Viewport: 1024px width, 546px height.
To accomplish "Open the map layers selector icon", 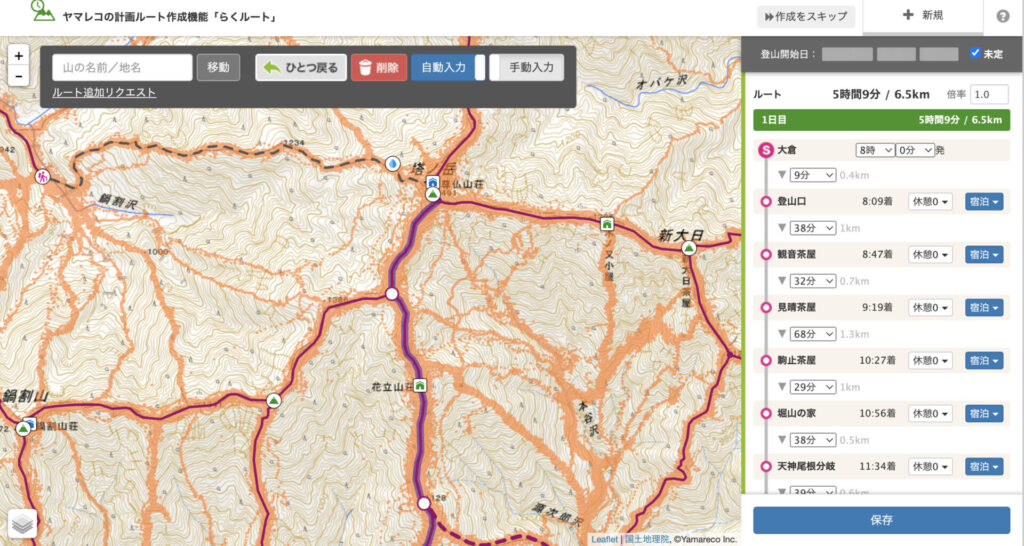I will (23, 523).
